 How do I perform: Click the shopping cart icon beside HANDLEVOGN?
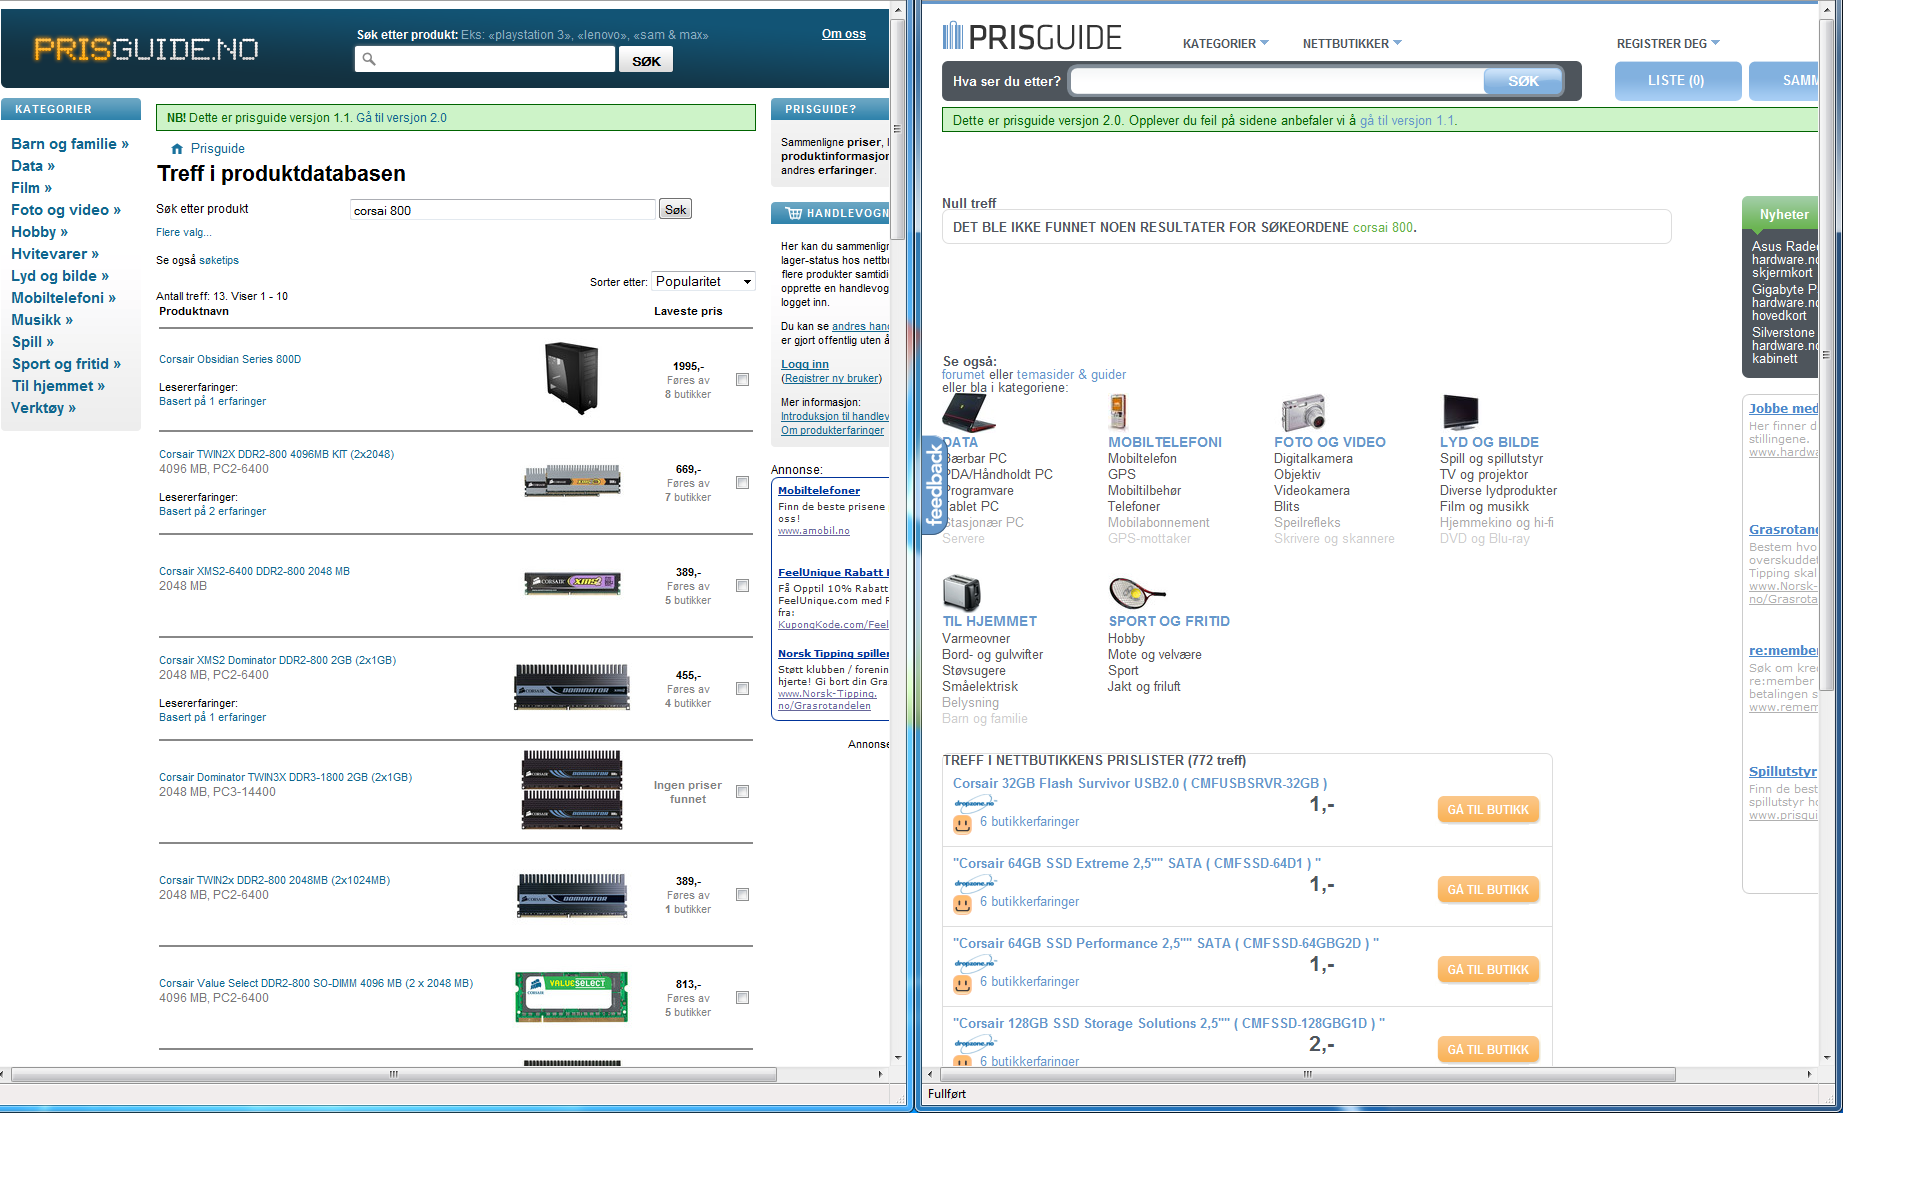[x=794, y=213]
